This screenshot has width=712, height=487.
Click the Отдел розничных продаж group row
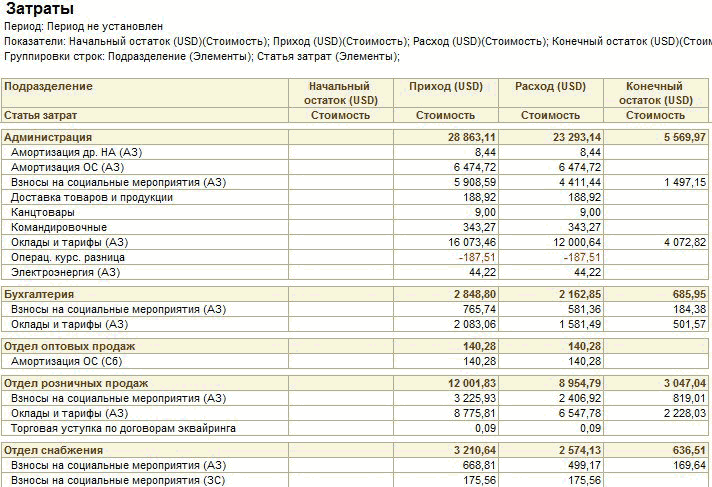click(76, 383)
